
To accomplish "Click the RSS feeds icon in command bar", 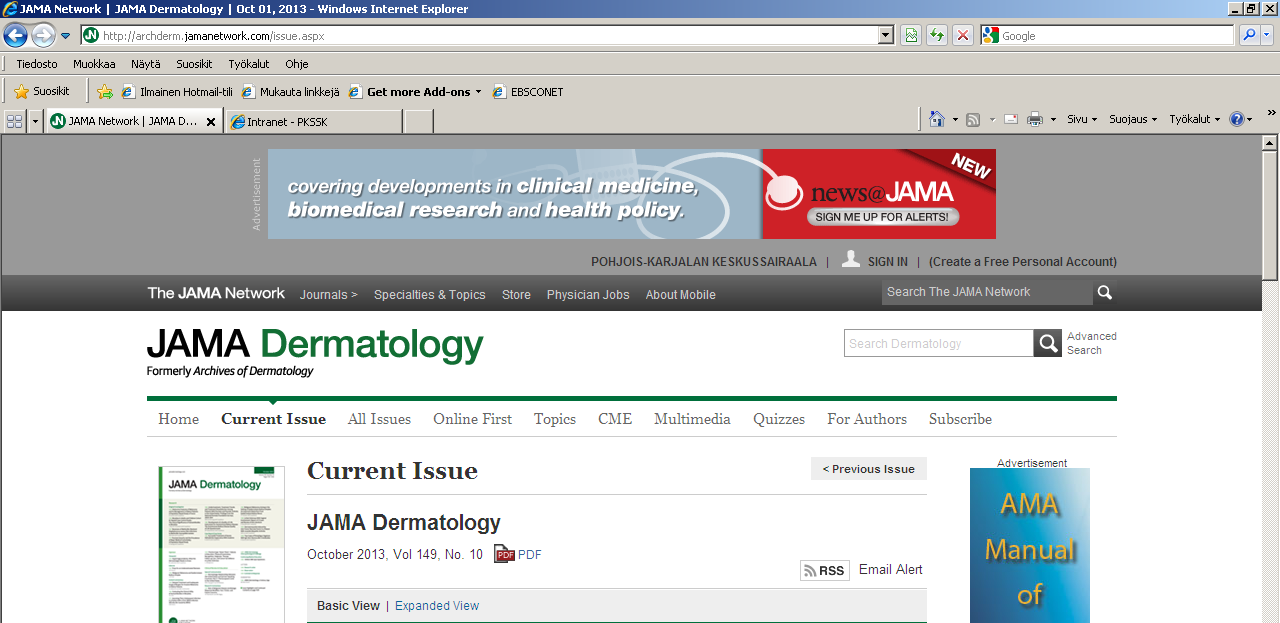I will coord(973,120).
